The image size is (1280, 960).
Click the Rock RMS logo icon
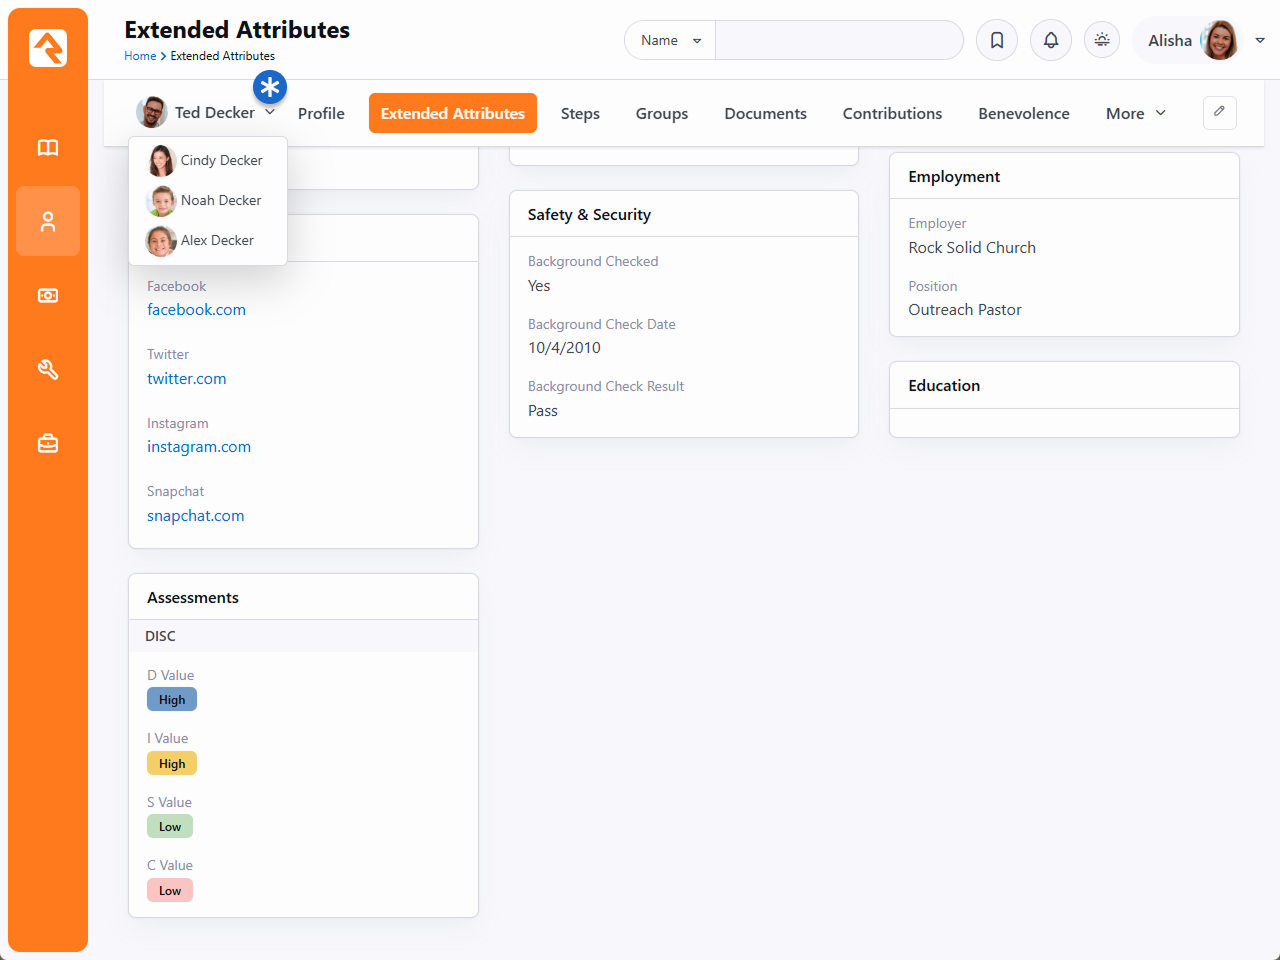click(48, 47)
